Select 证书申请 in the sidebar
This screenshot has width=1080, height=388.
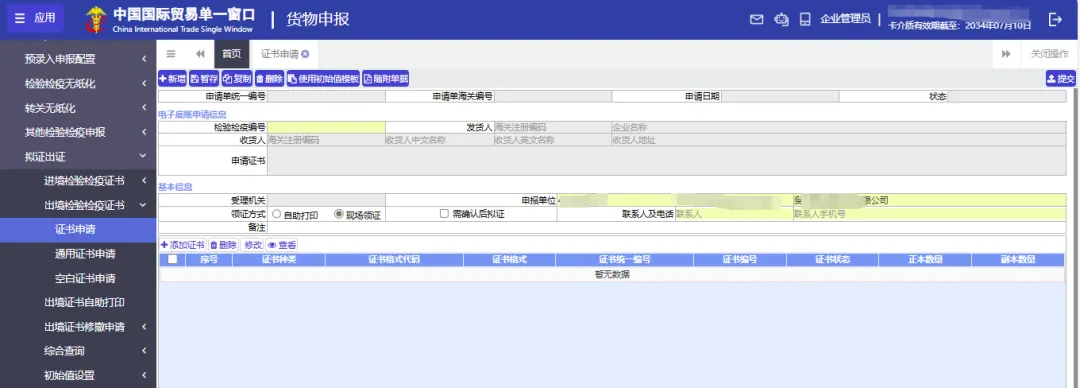(78, 229)
